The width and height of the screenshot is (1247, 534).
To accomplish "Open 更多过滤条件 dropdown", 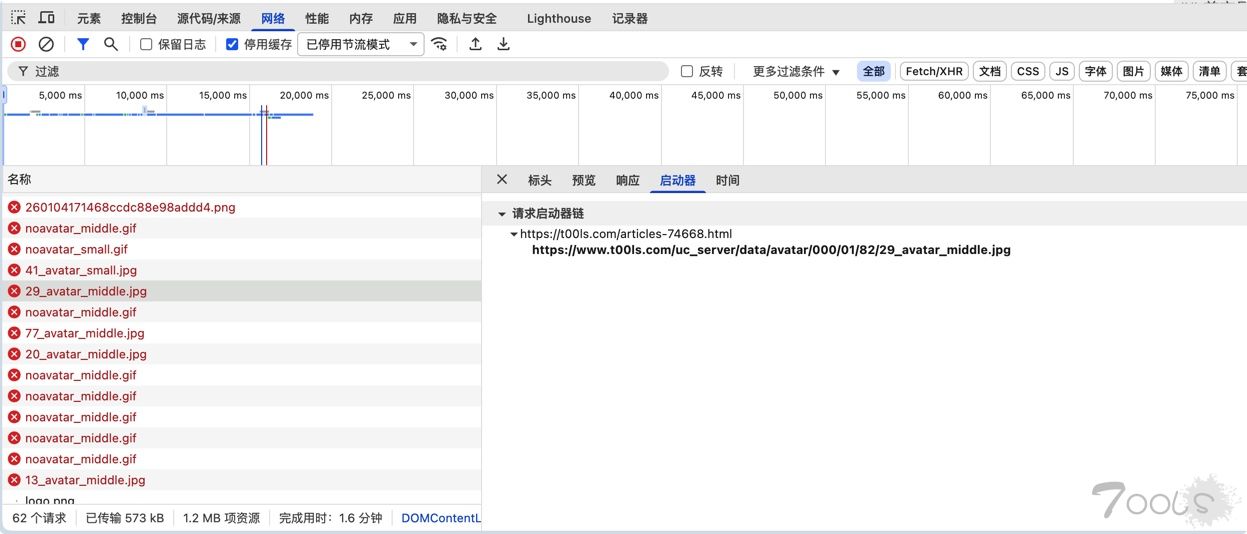I will tap(796, 71).
